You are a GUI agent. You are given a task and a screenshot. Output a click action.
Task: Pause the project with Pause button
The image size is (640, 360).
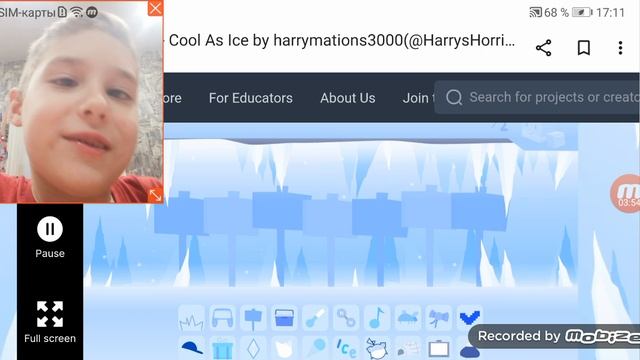click(x=50, y=238)
